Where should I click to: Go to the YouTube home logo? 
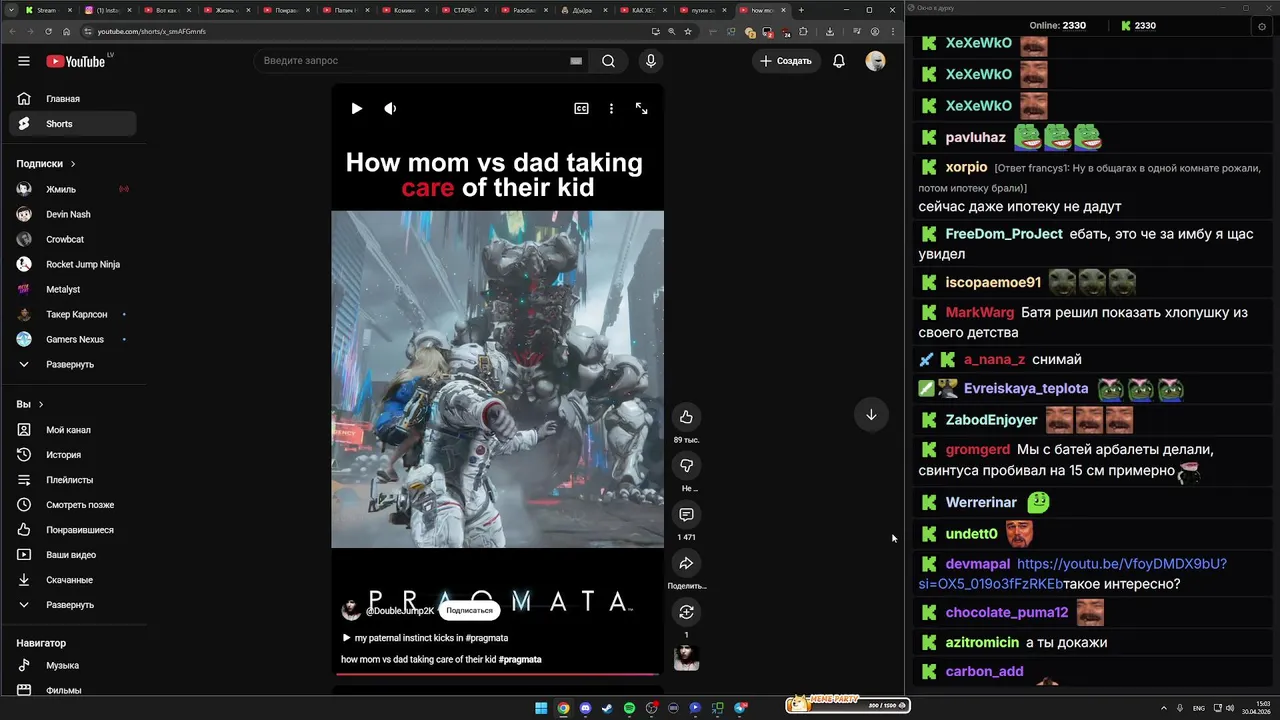[76, 61]
